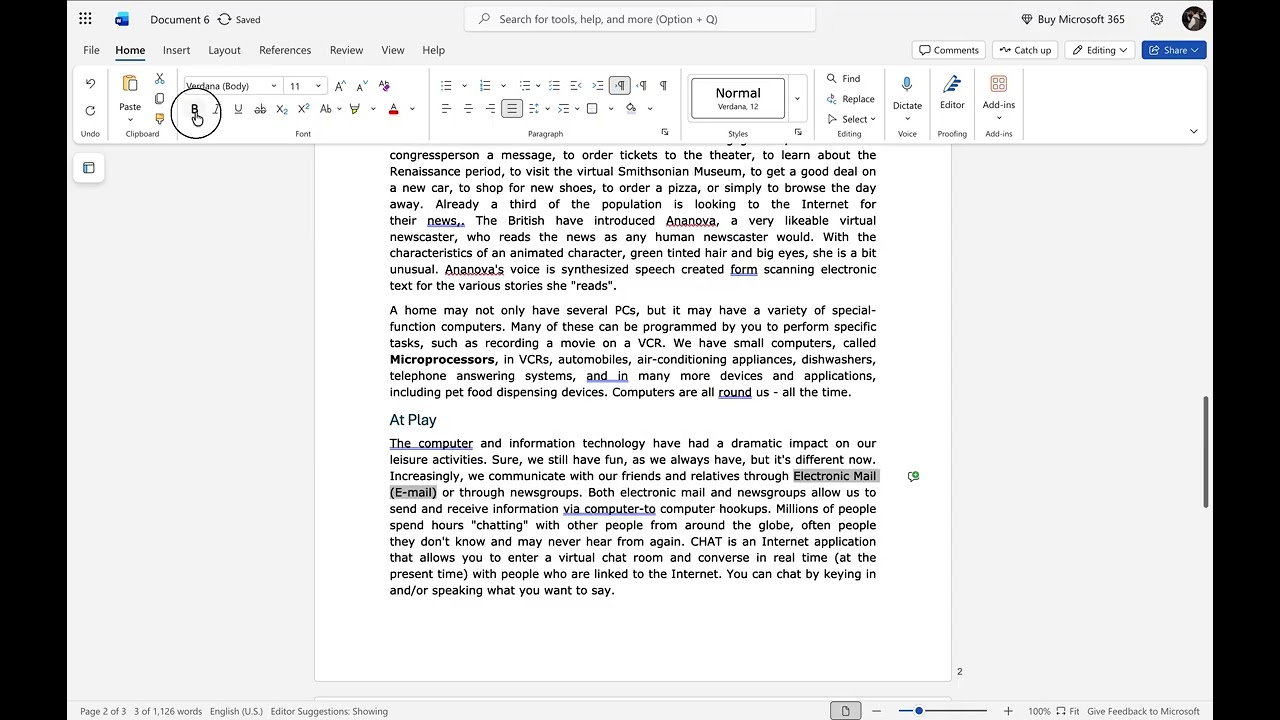
Task: Click the Borders icon
Action: click(592, 109)
